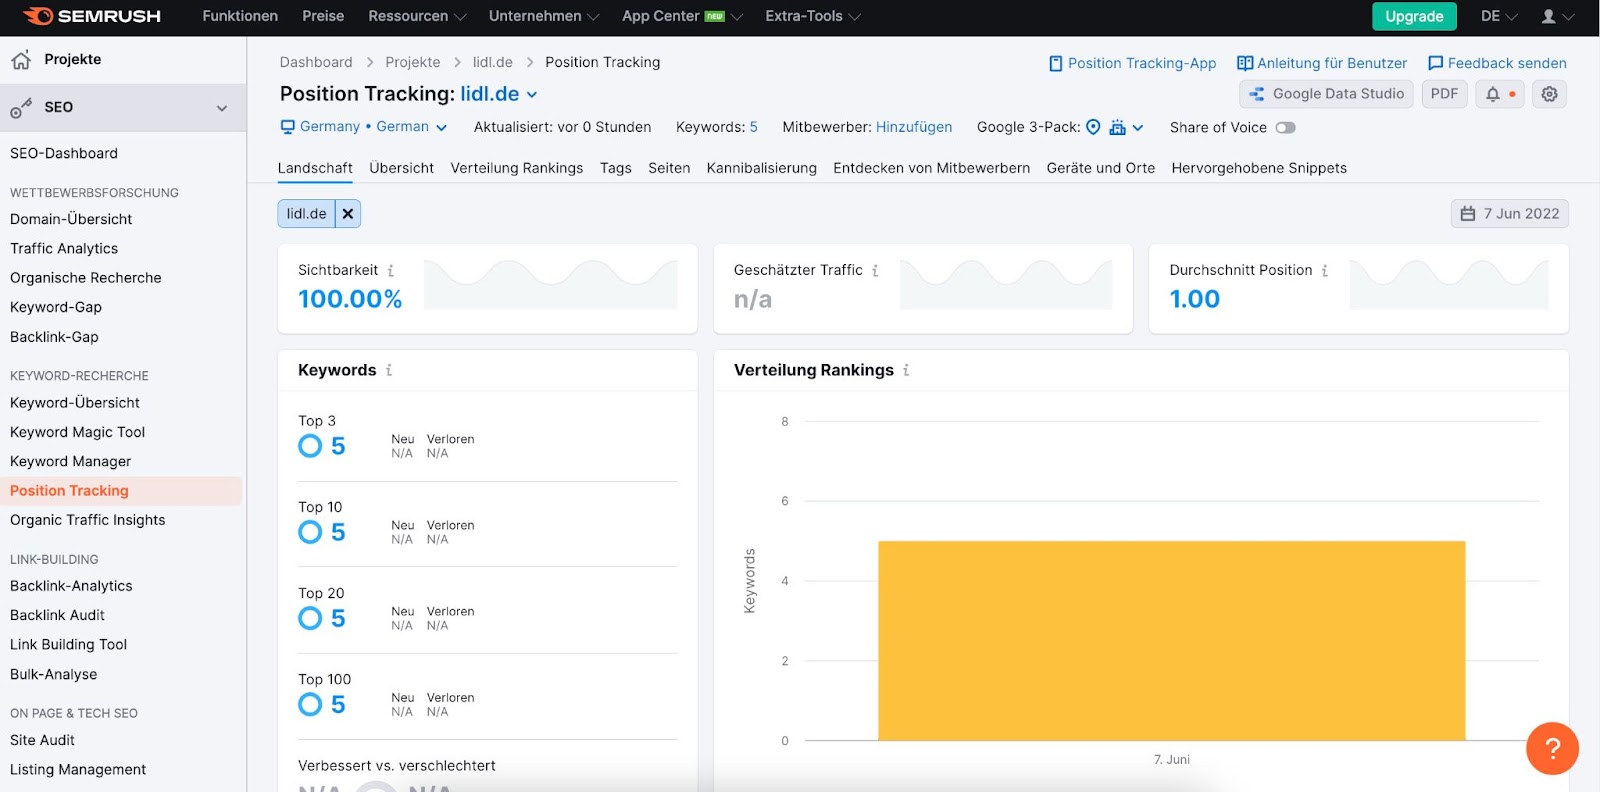The width and height of the screenshot is (1600, 792).
Task: Toggle Share of Voice switch
Action: click(x=1285, y=127)
